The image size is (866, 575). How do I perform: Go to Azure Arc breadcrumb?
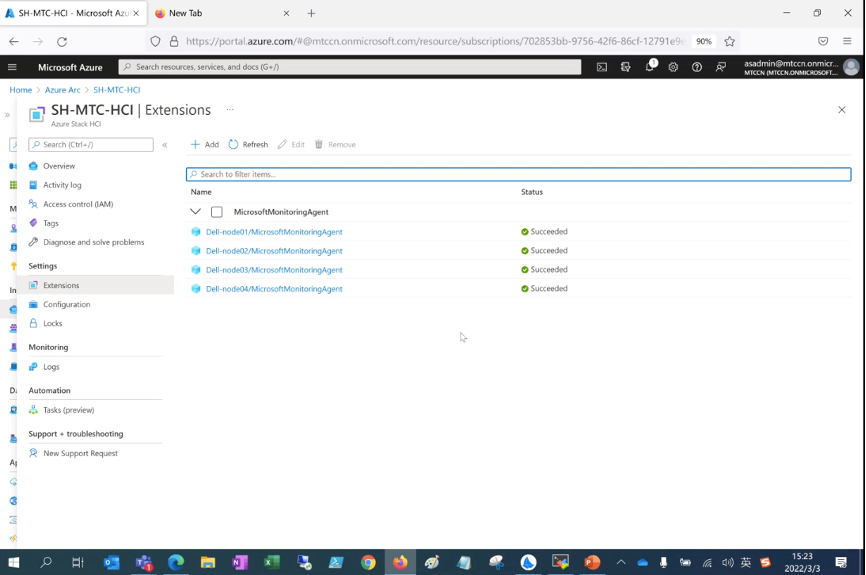coord(62,89)
